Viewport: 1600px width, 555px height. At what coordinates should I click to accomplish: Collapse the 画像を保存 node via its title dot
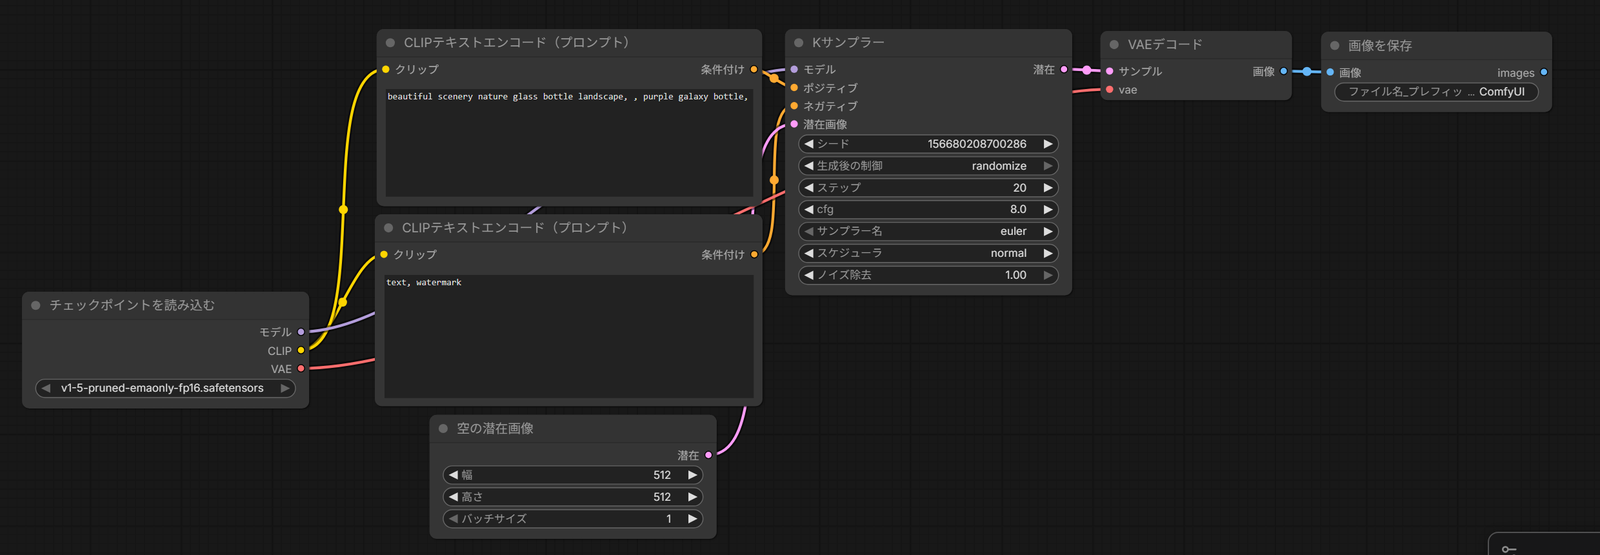click(x=1335, y=46)
